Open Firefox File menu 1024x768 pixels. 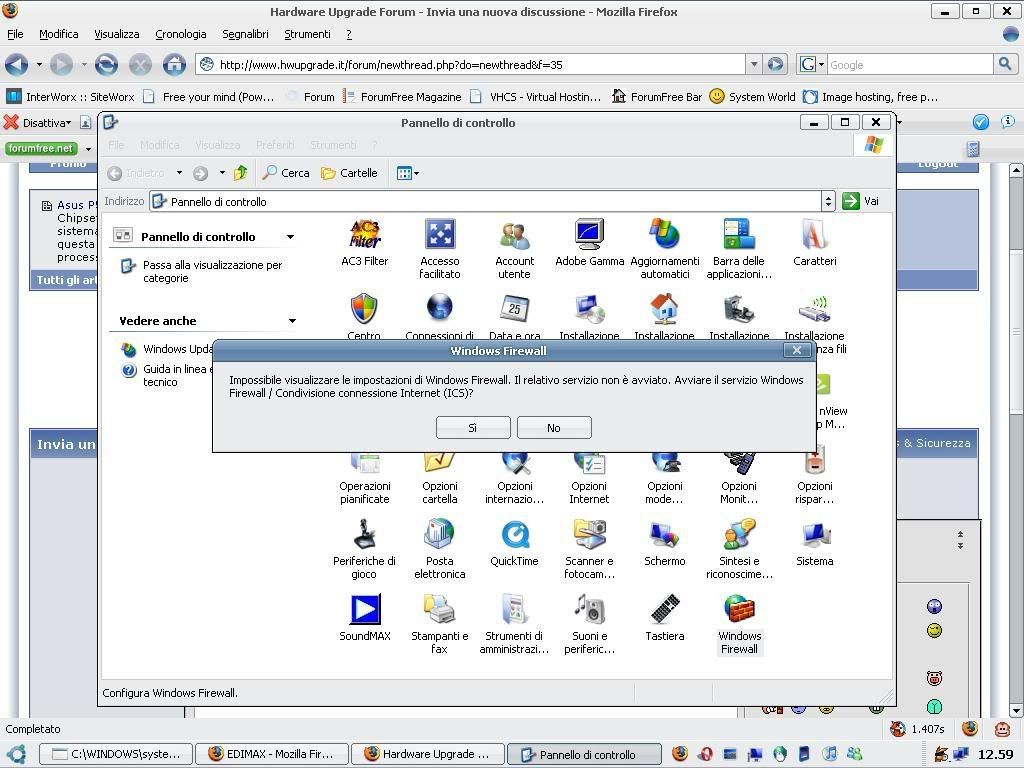coord(15,34)
